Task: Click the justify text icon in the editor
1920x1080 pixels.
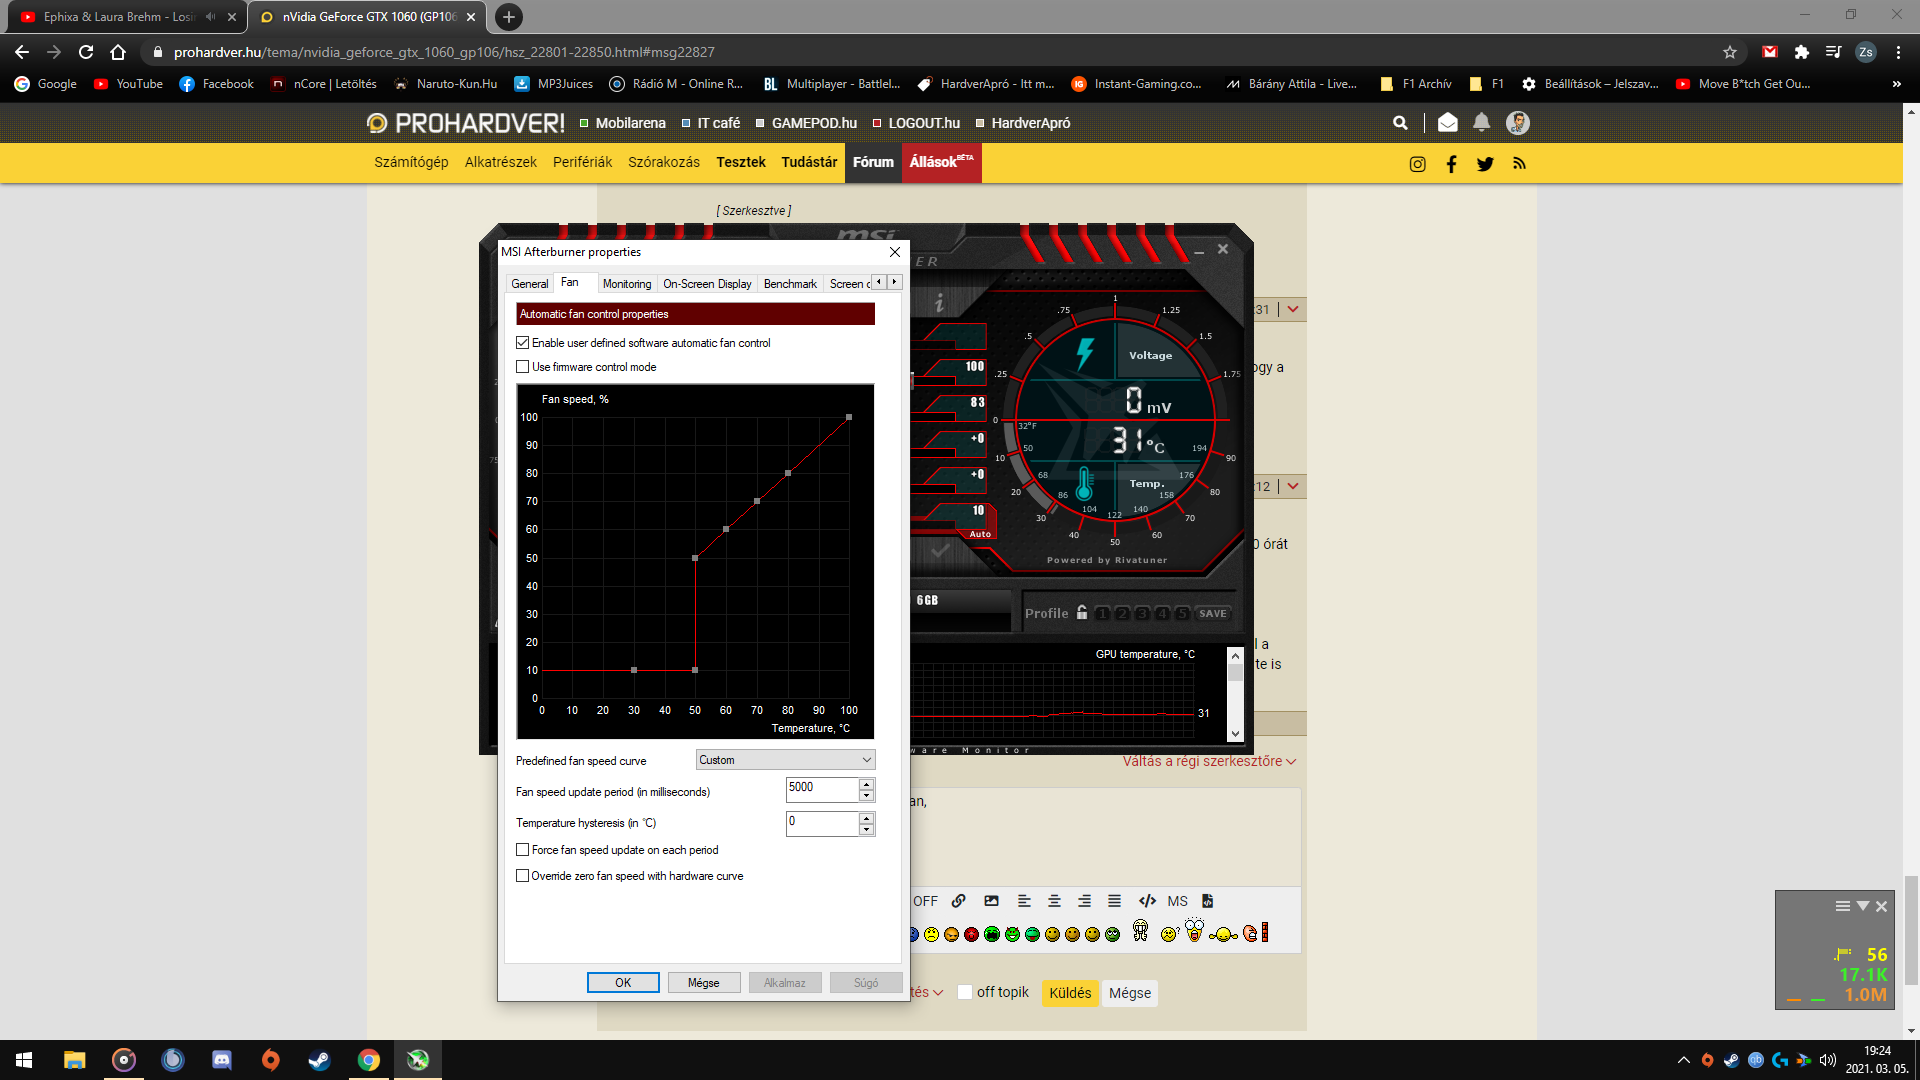Action: (x=1114, y=901)
